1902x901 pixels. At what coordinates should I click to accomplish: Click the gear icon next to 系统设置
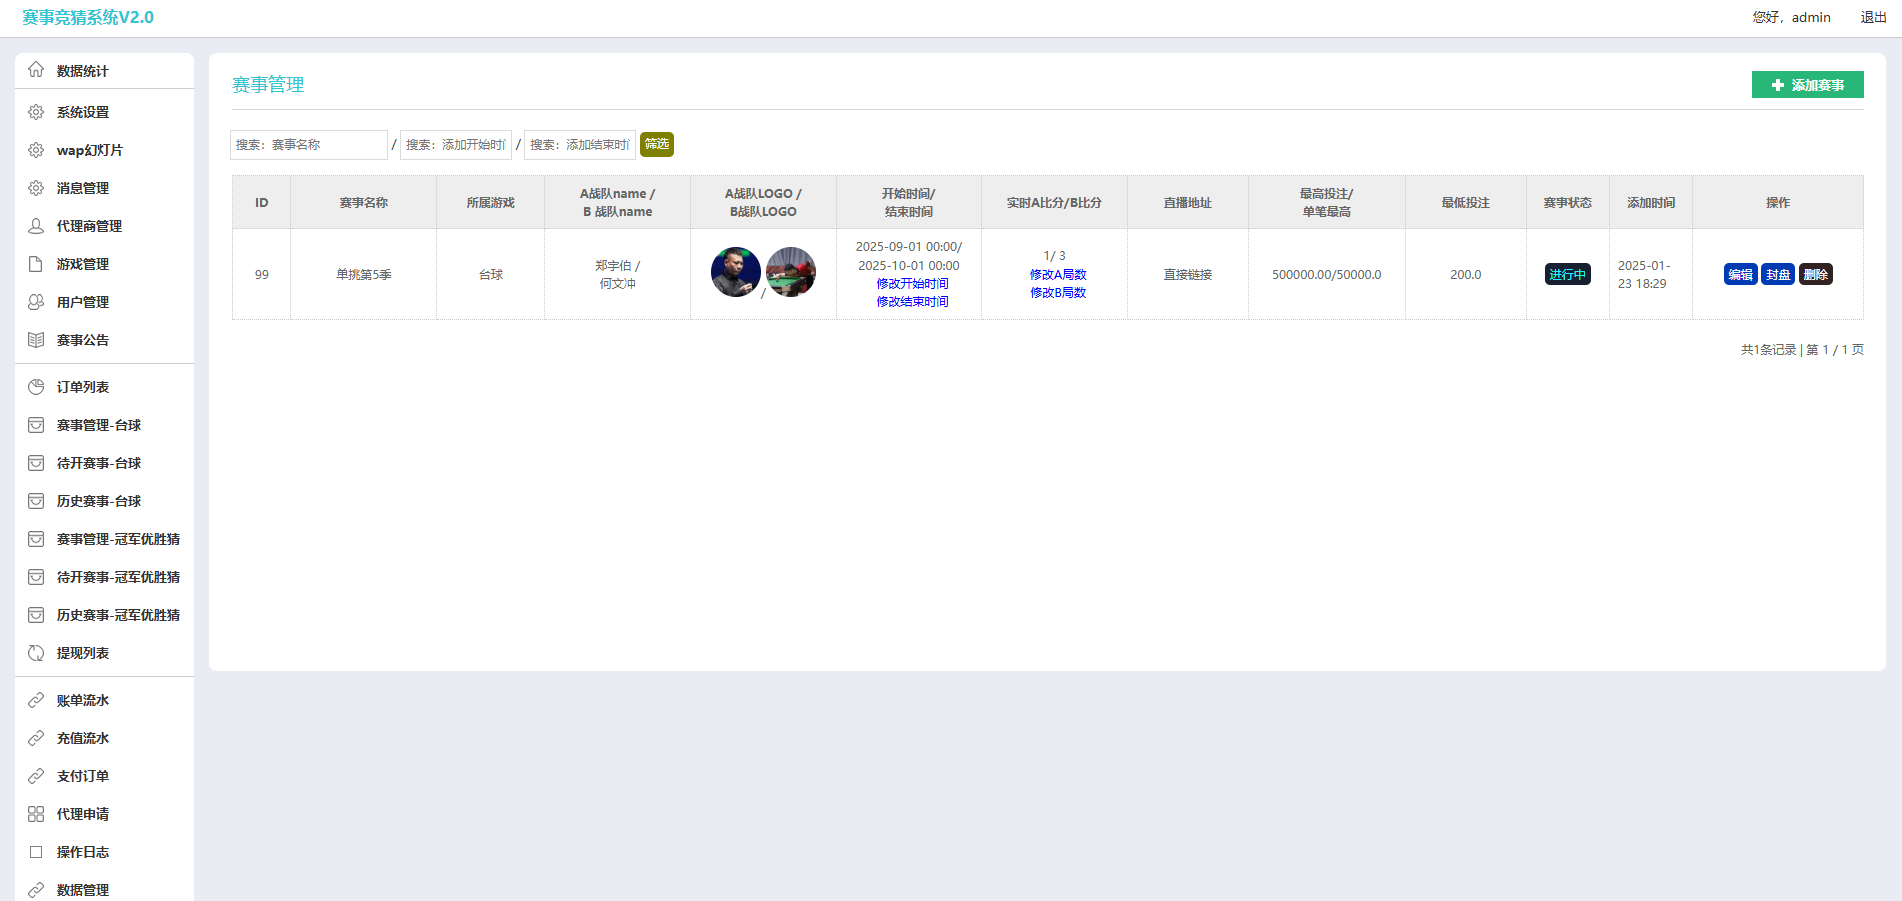(x=36, y=112)
